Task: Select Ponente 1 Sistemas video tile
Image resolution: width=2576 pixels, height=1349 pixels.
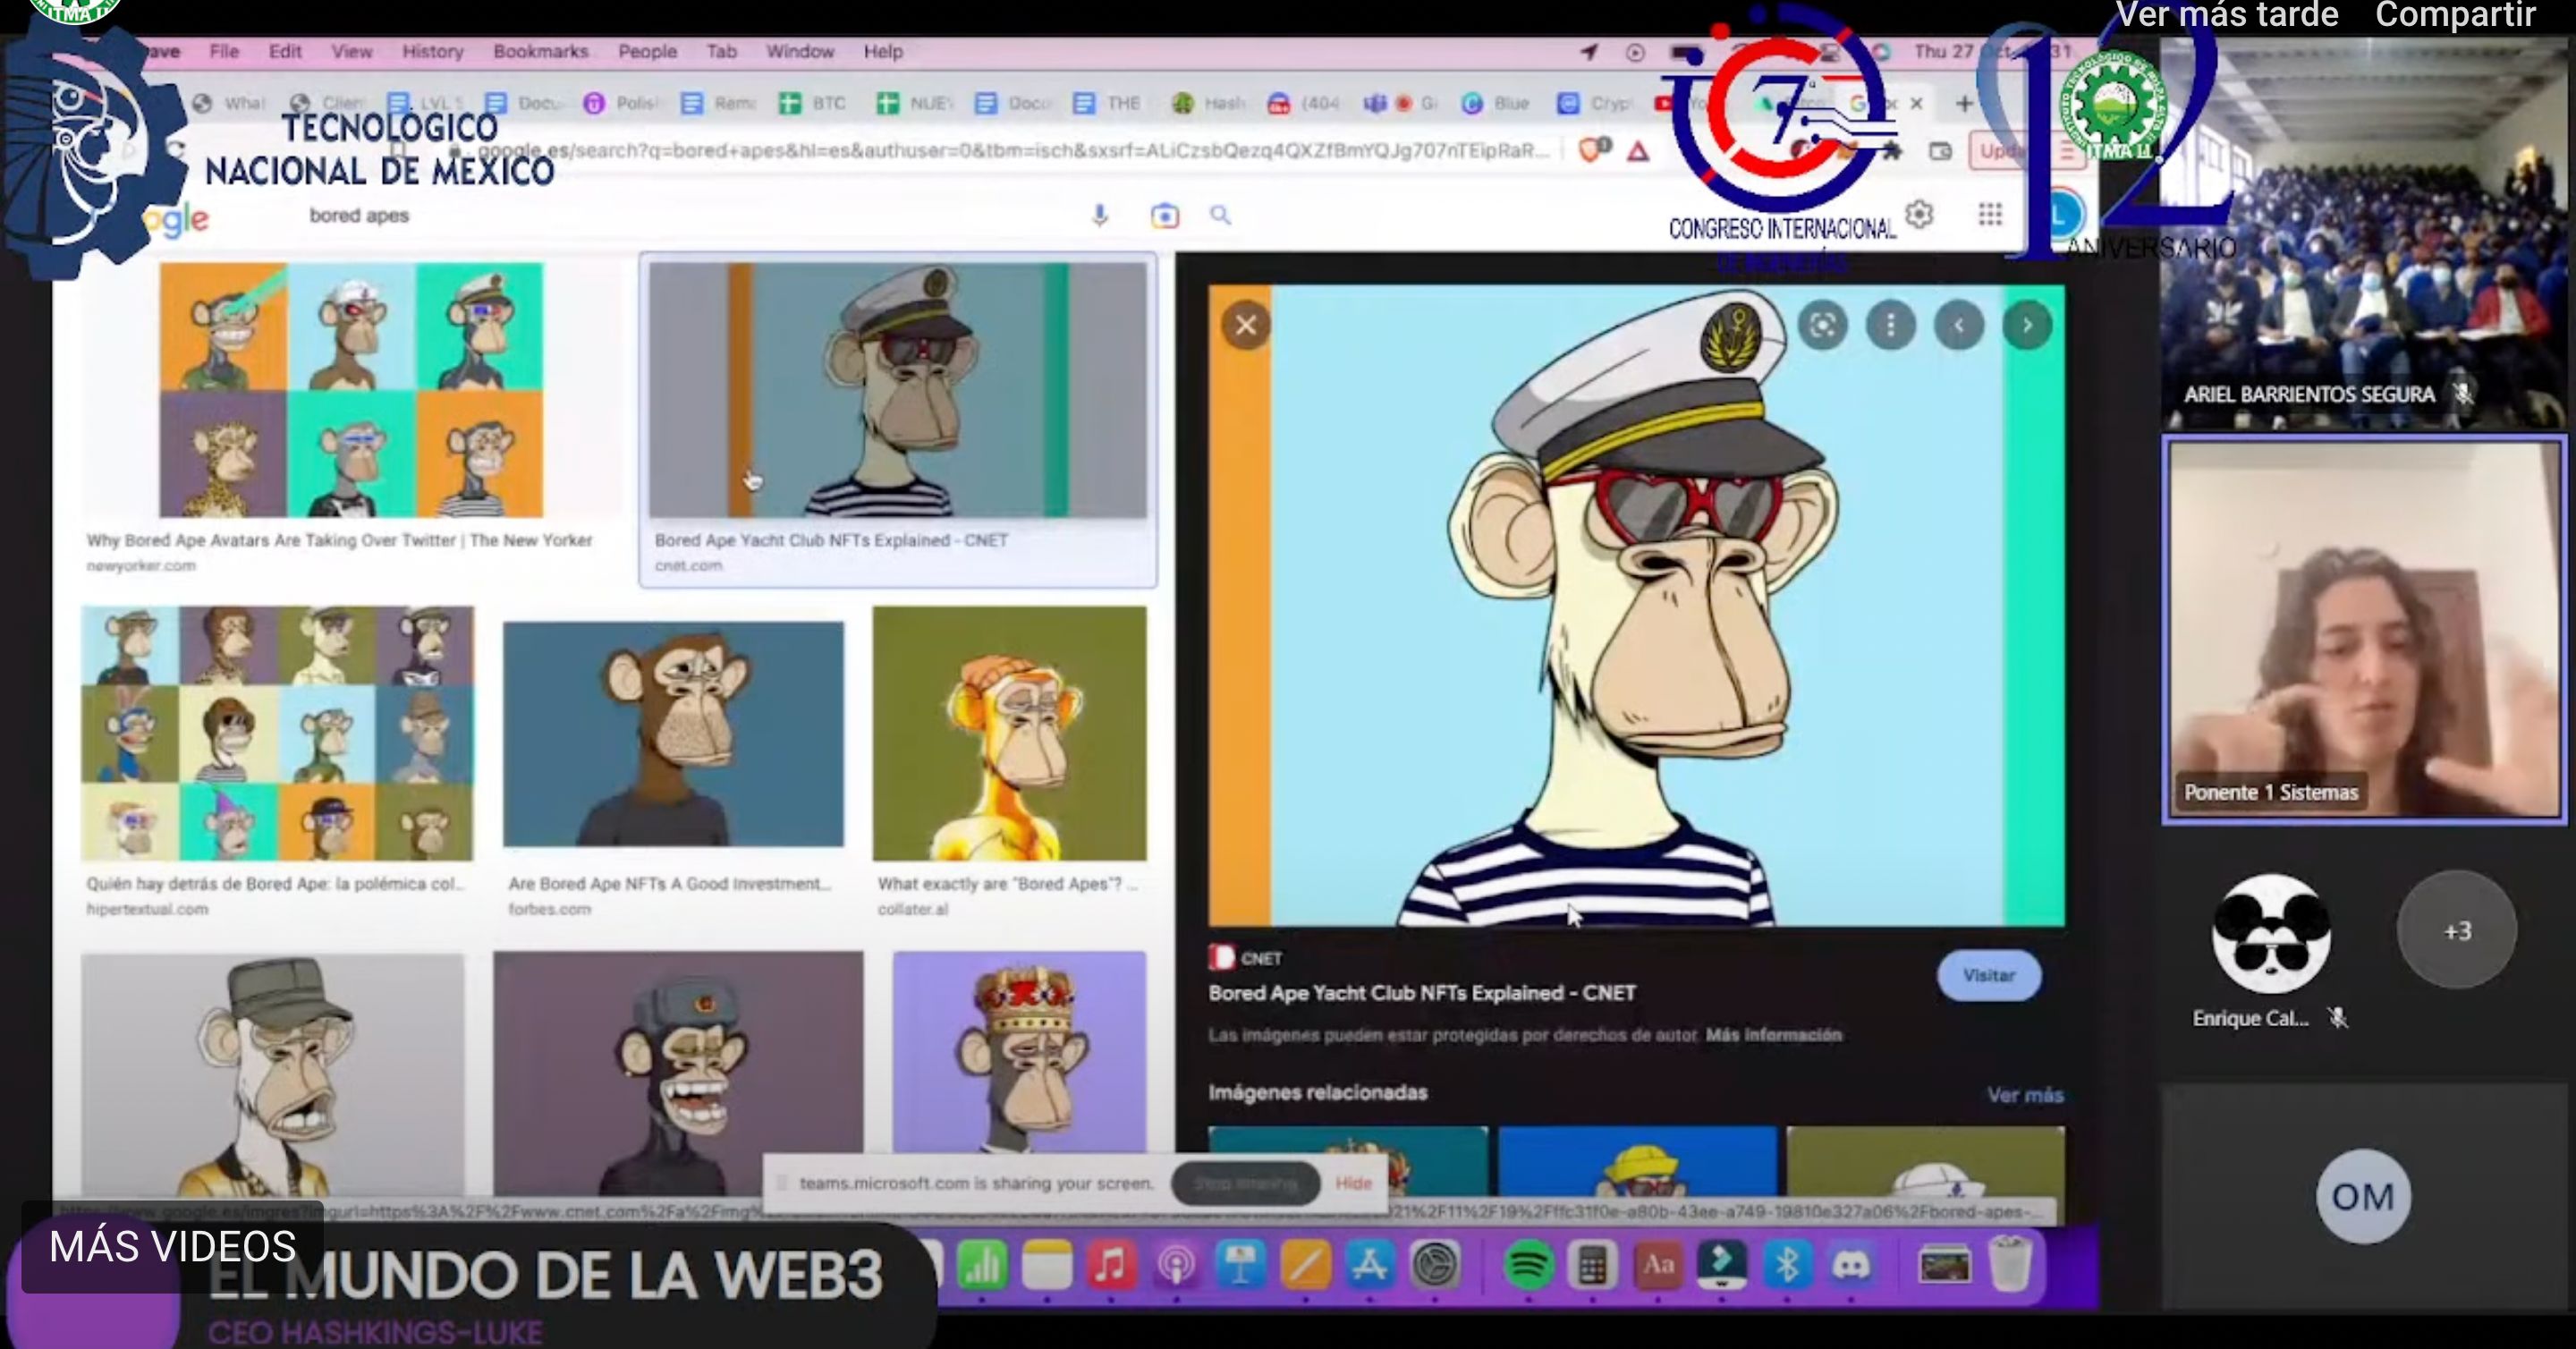Action: (2364, 630)
